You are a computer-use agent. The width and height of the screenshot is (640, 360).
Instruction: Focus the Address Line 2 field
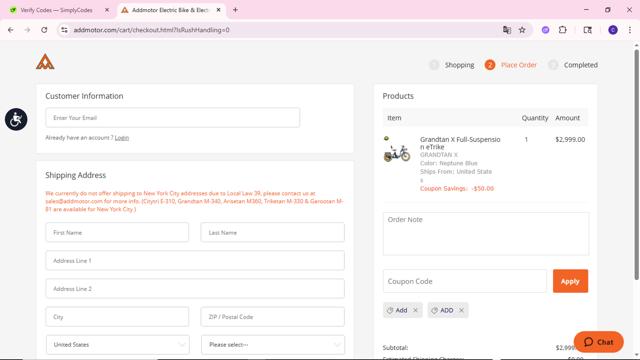[195, 289]
